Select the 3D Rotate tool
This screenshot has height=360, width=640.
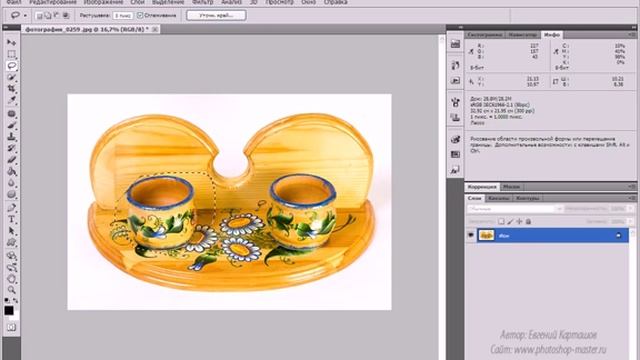click(11, 256)
